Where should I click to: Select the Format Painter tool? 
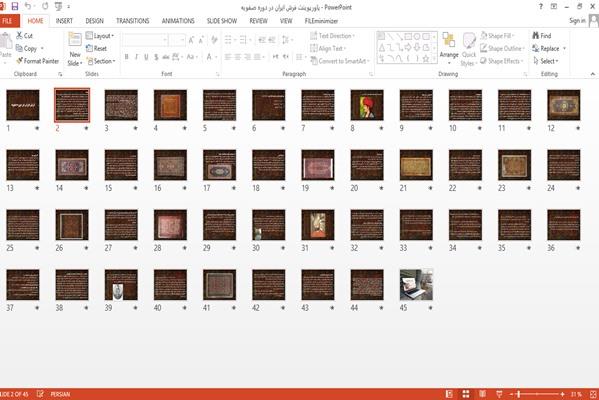click(37, 61)
